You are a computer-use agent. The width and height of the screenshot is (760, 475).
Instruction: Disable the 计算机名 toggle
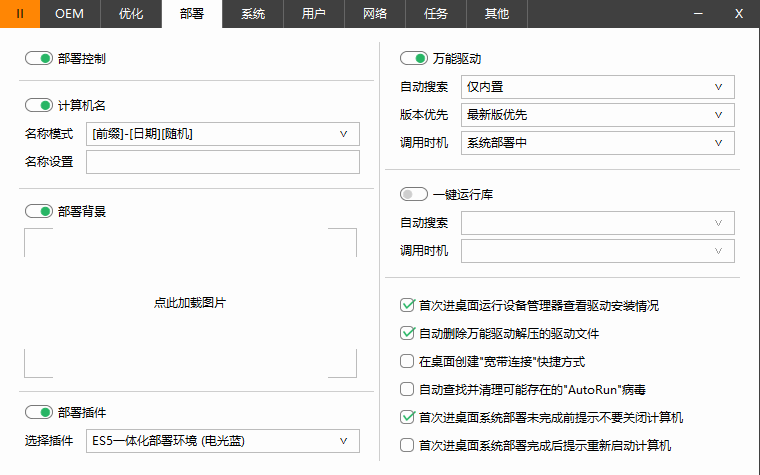click(39, 105)
